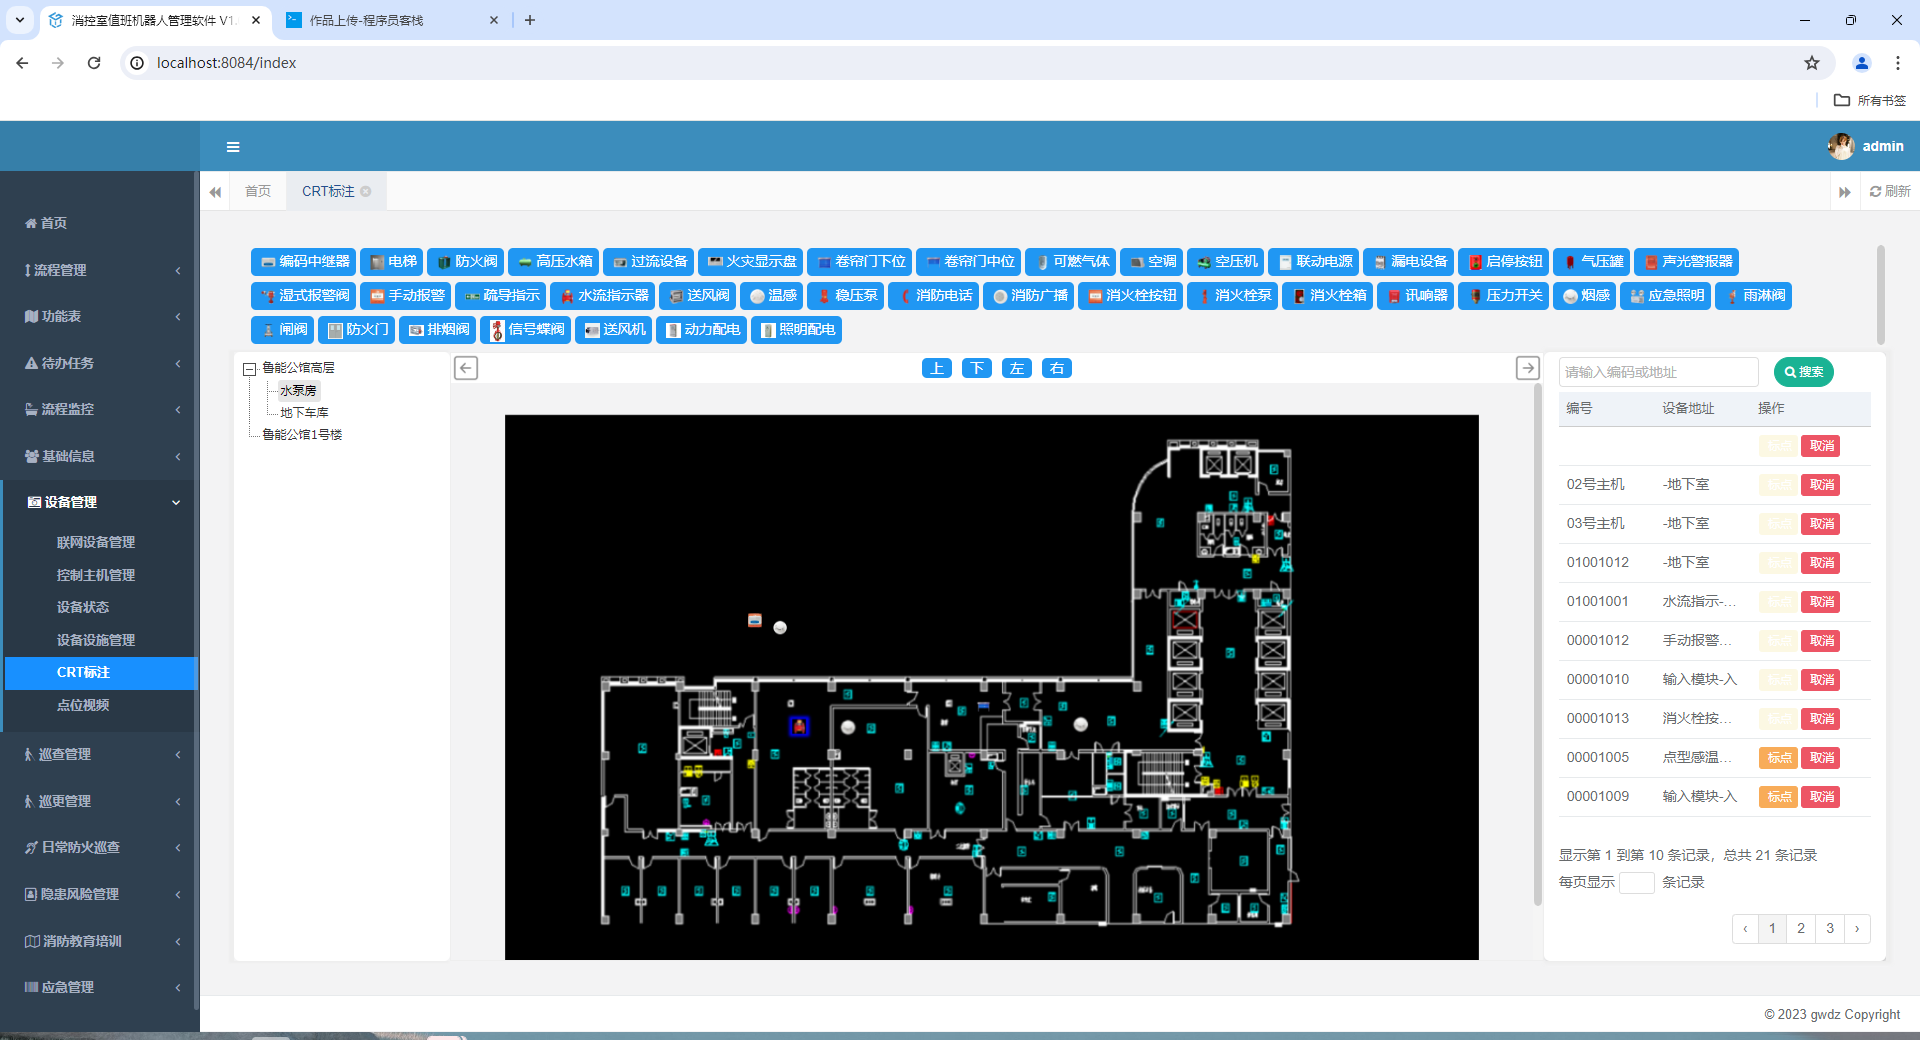This screenshot has height=1040, width=1920.
Task: Collapse the tree panel with left arrow
Action: tap(466, 368)
